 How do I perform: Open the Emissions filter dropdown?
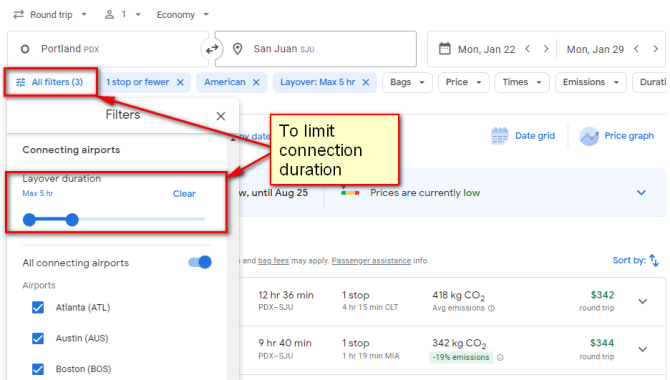(591, 82)
